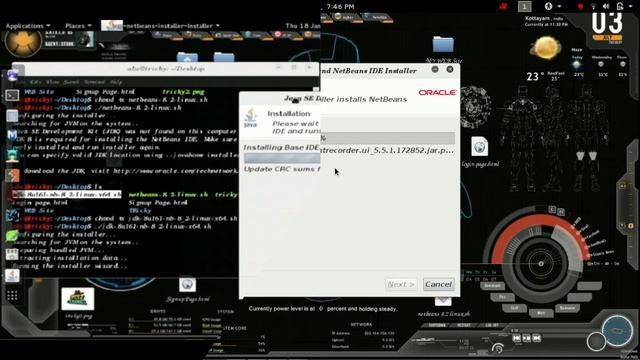Open the Search menu in the terminal
The image size is (640, 360).
pos(71,82)
